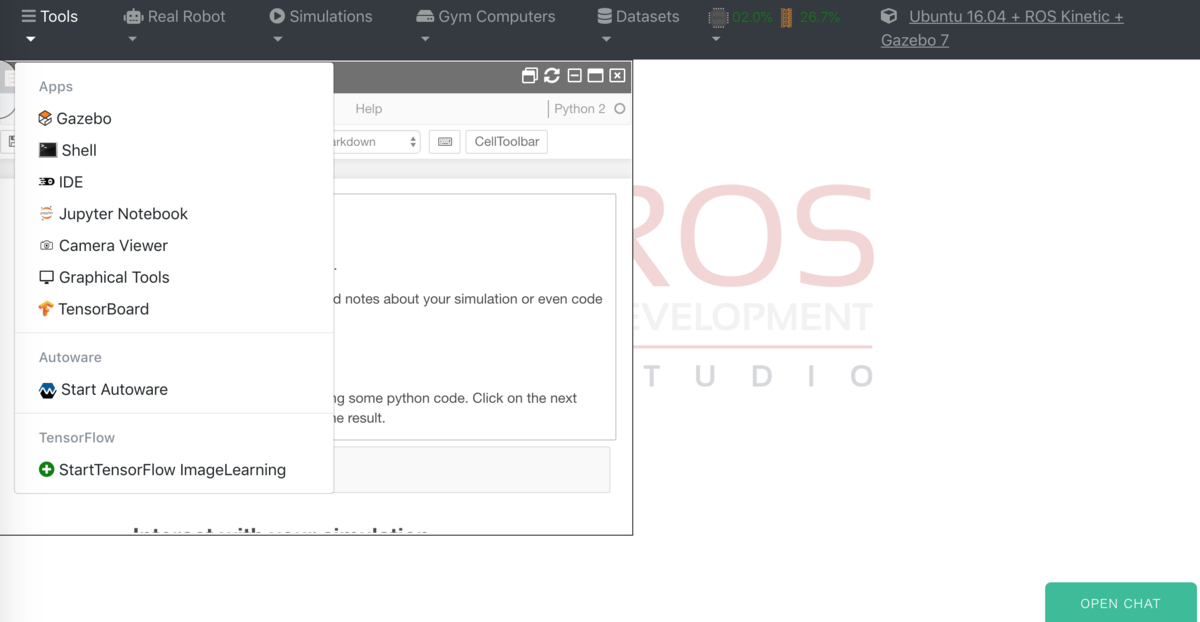Open the cell type Markdown dropdown

pos(375,142)
